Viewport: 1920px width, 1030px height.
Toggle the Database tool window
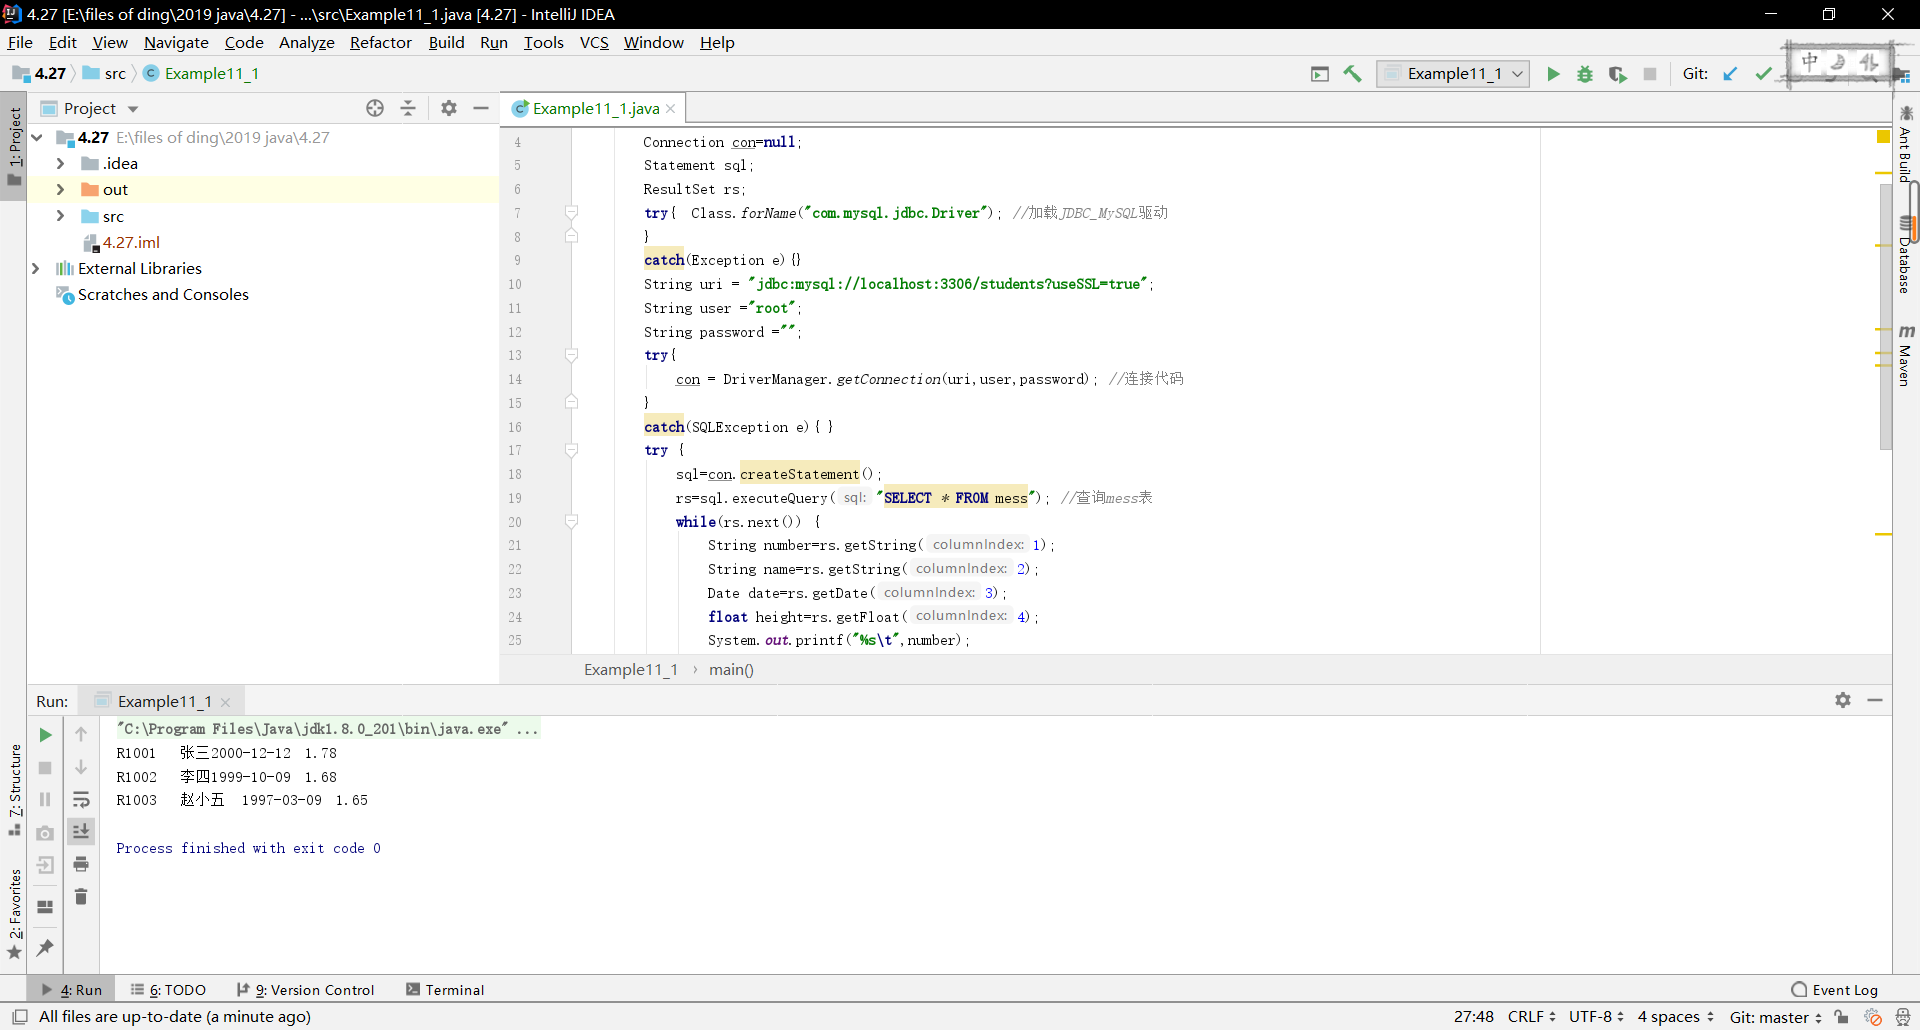1906,256
